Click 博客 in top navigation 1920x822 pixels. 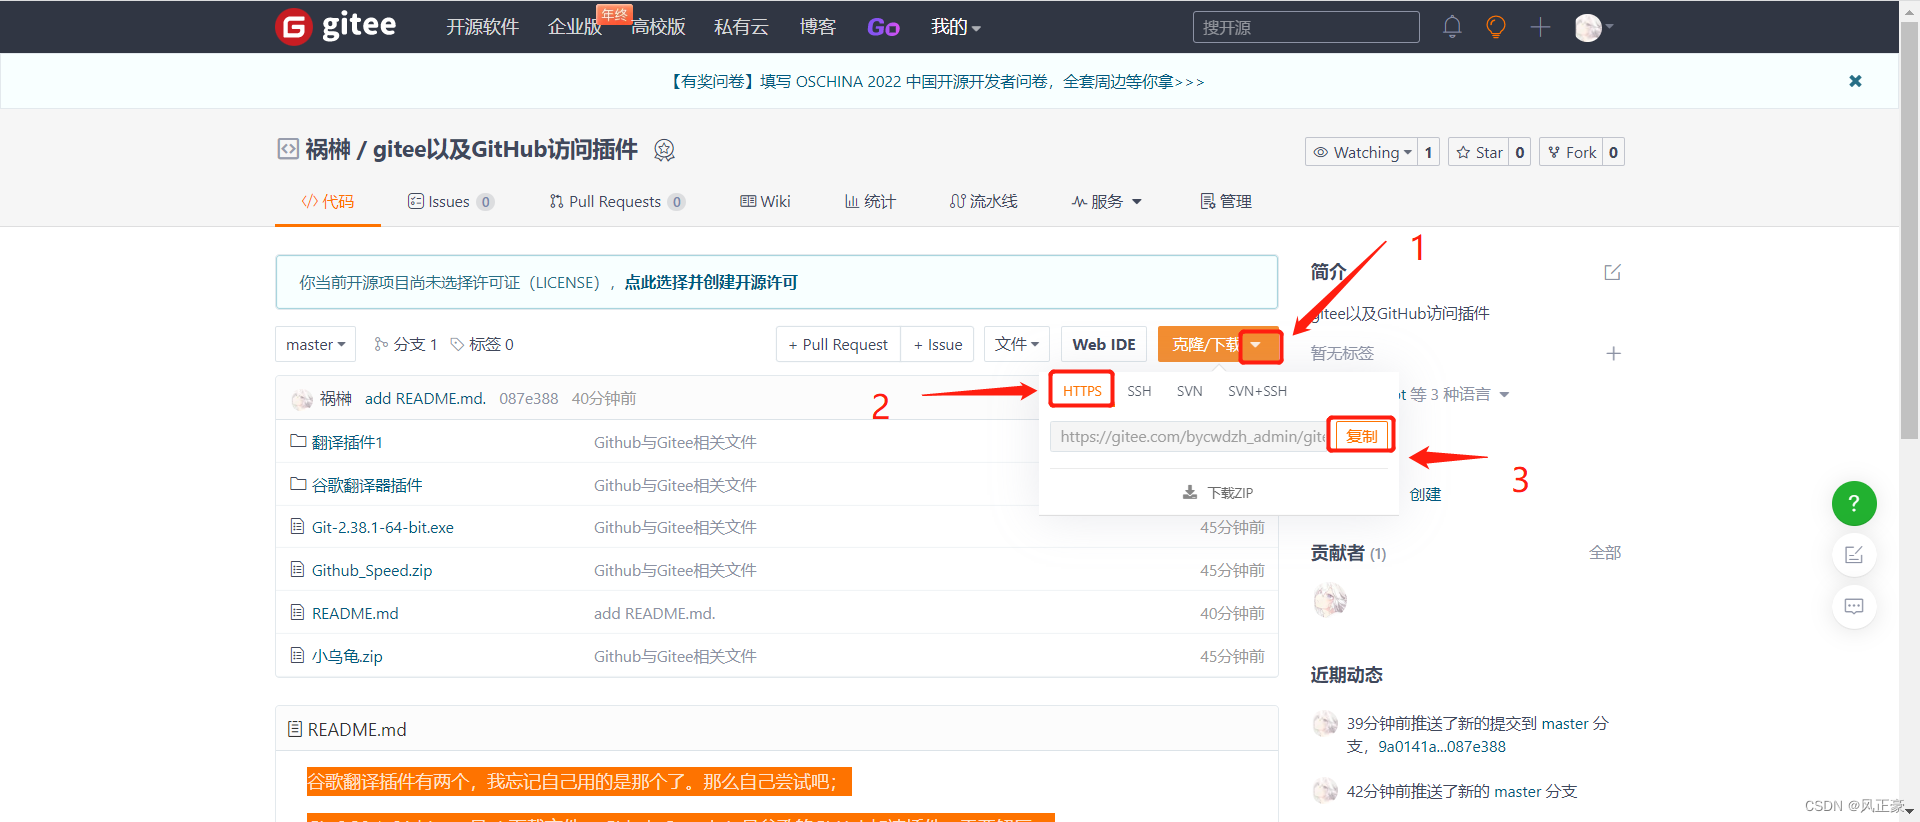817,27
